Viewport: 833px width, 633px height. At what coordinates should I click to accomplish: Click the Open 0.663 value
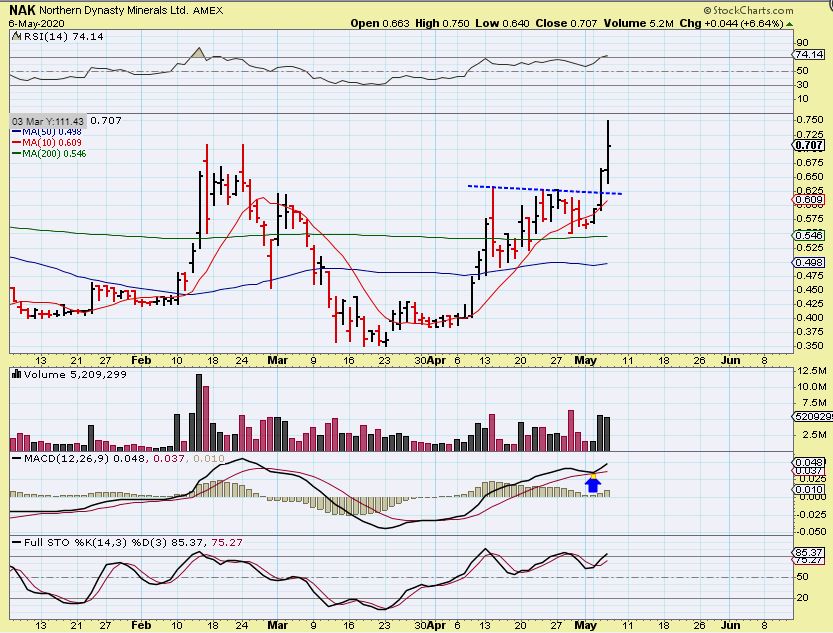(380, 23)
